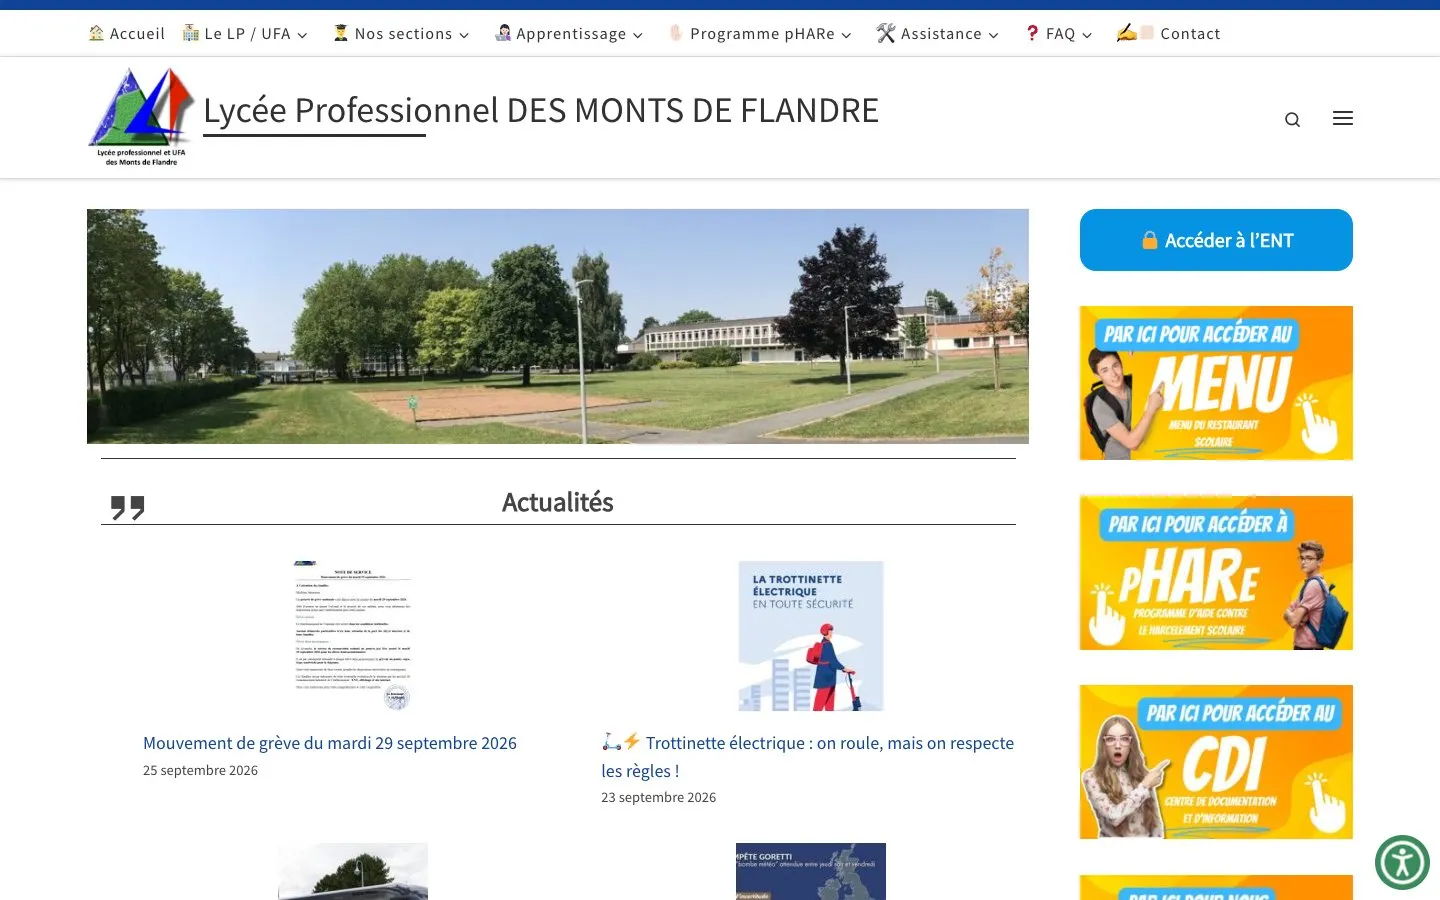The height and width of the screenshot is (900, 1440).
Task: Click the person icon beside Apprentissage
Action: (x=503, y=33)
